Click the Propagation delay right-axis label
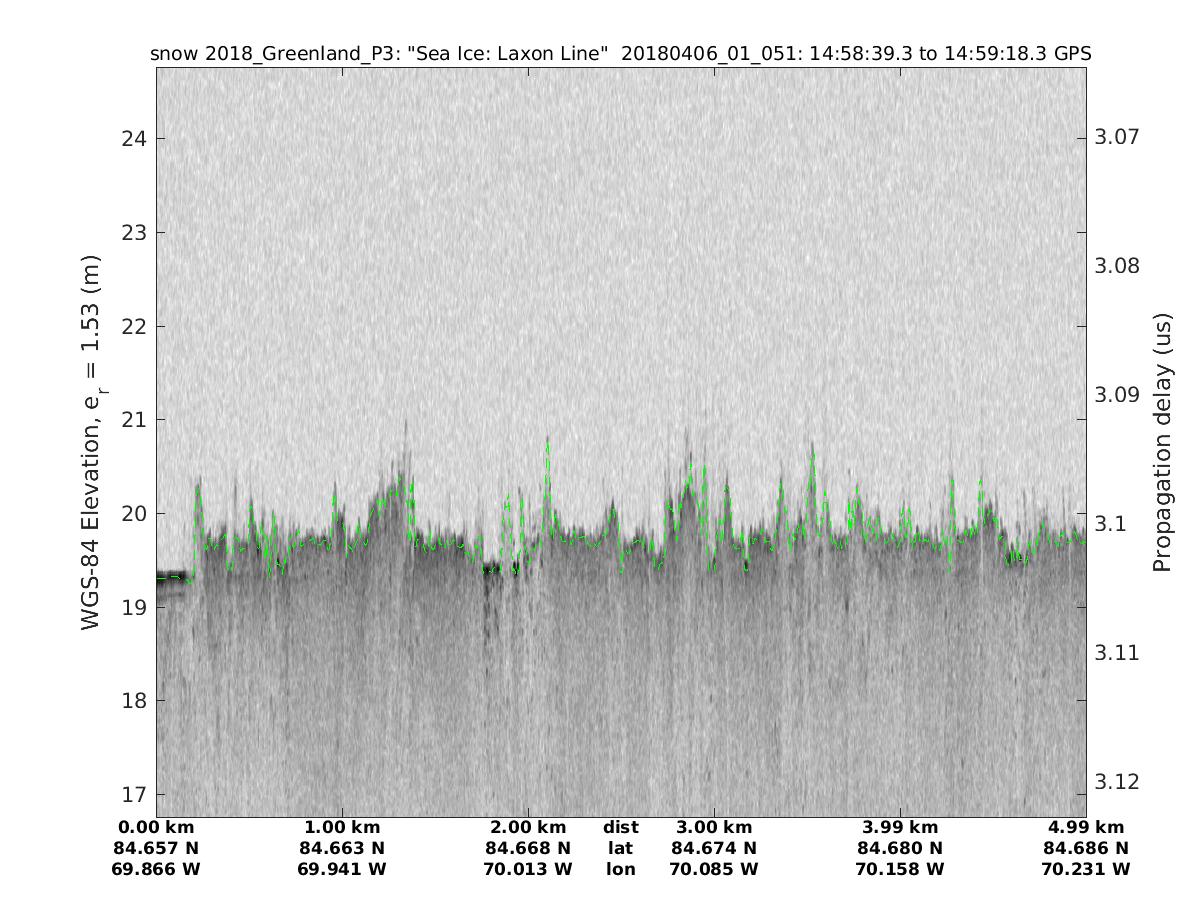Image resolution: width=1200 pixels, height=900 pixels. coord(1161,442)
